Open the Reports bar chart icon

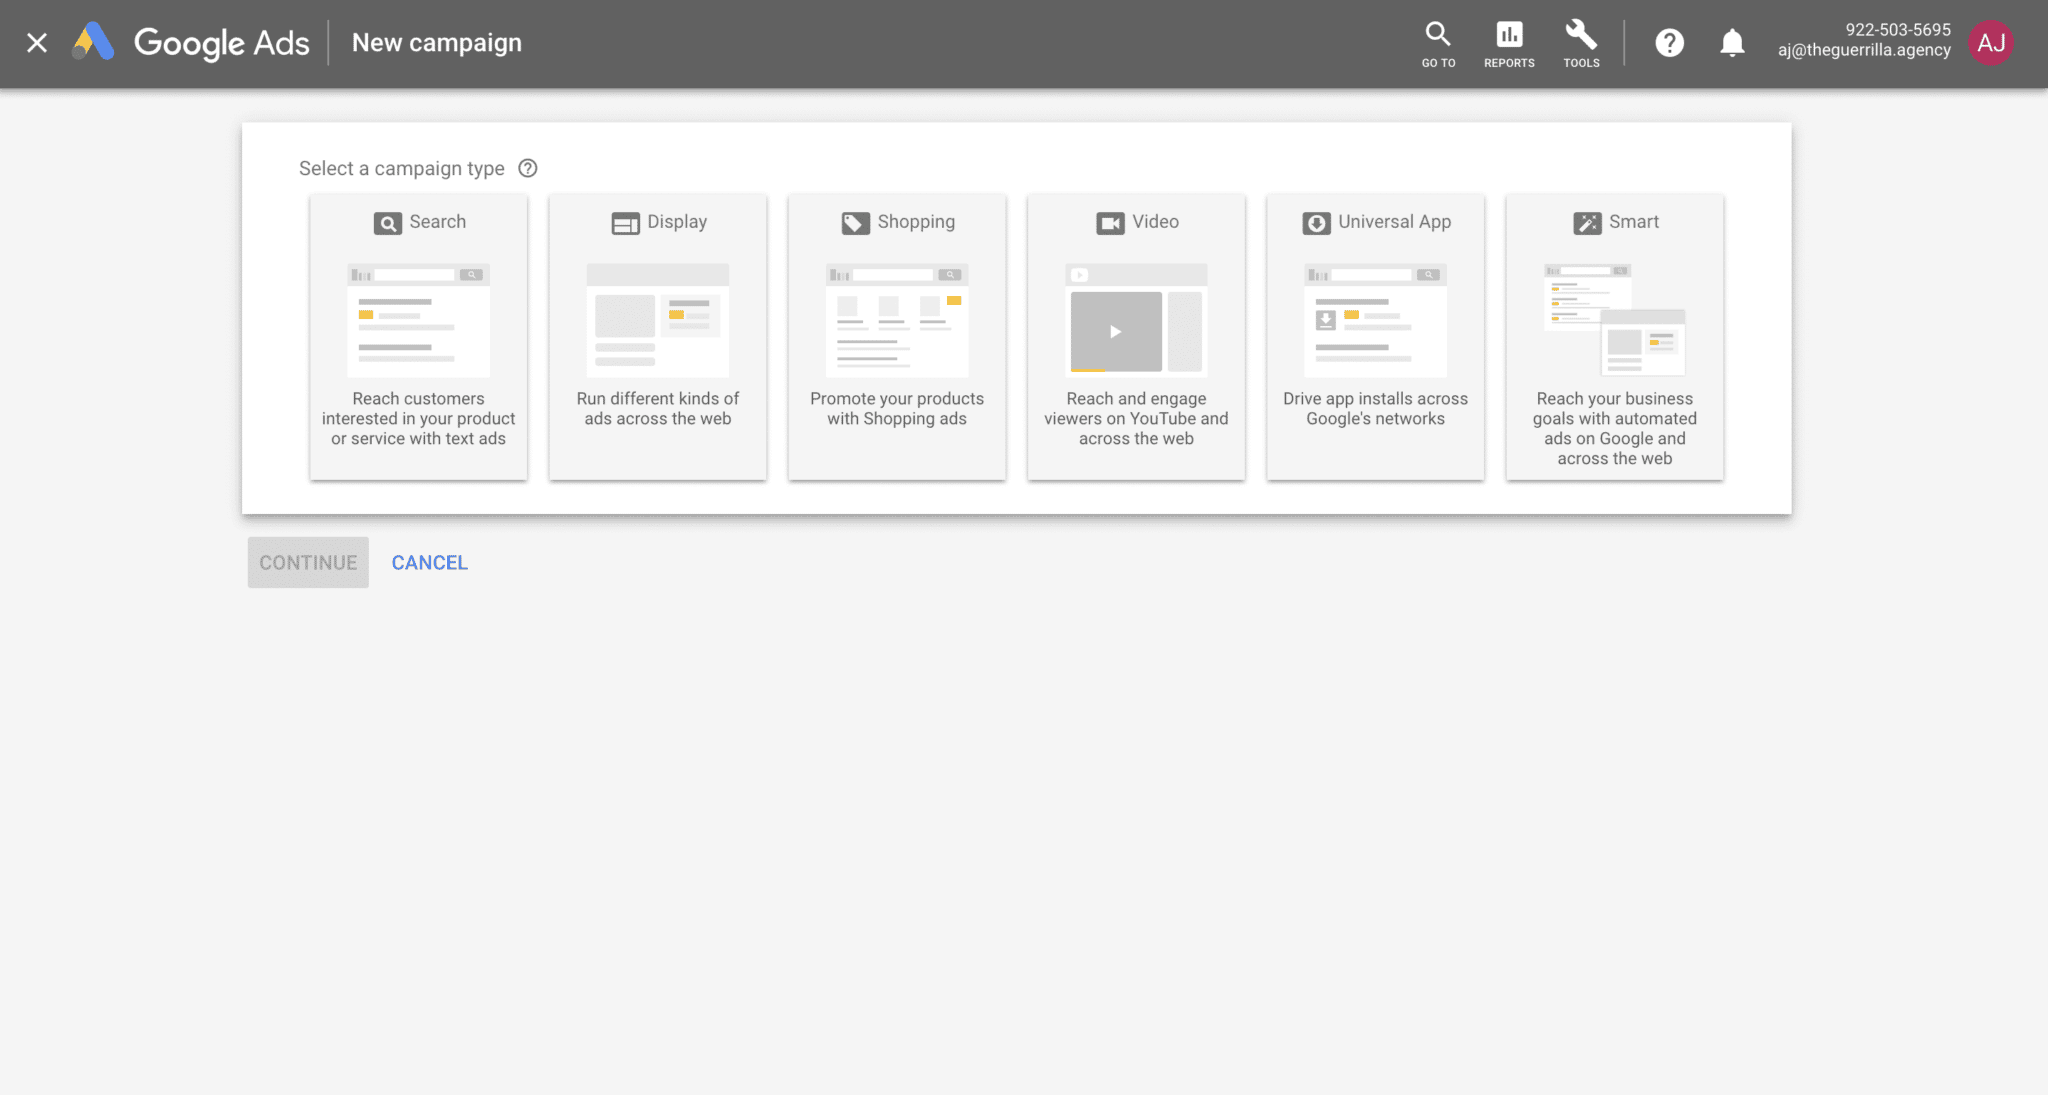tap(1509, 34)
